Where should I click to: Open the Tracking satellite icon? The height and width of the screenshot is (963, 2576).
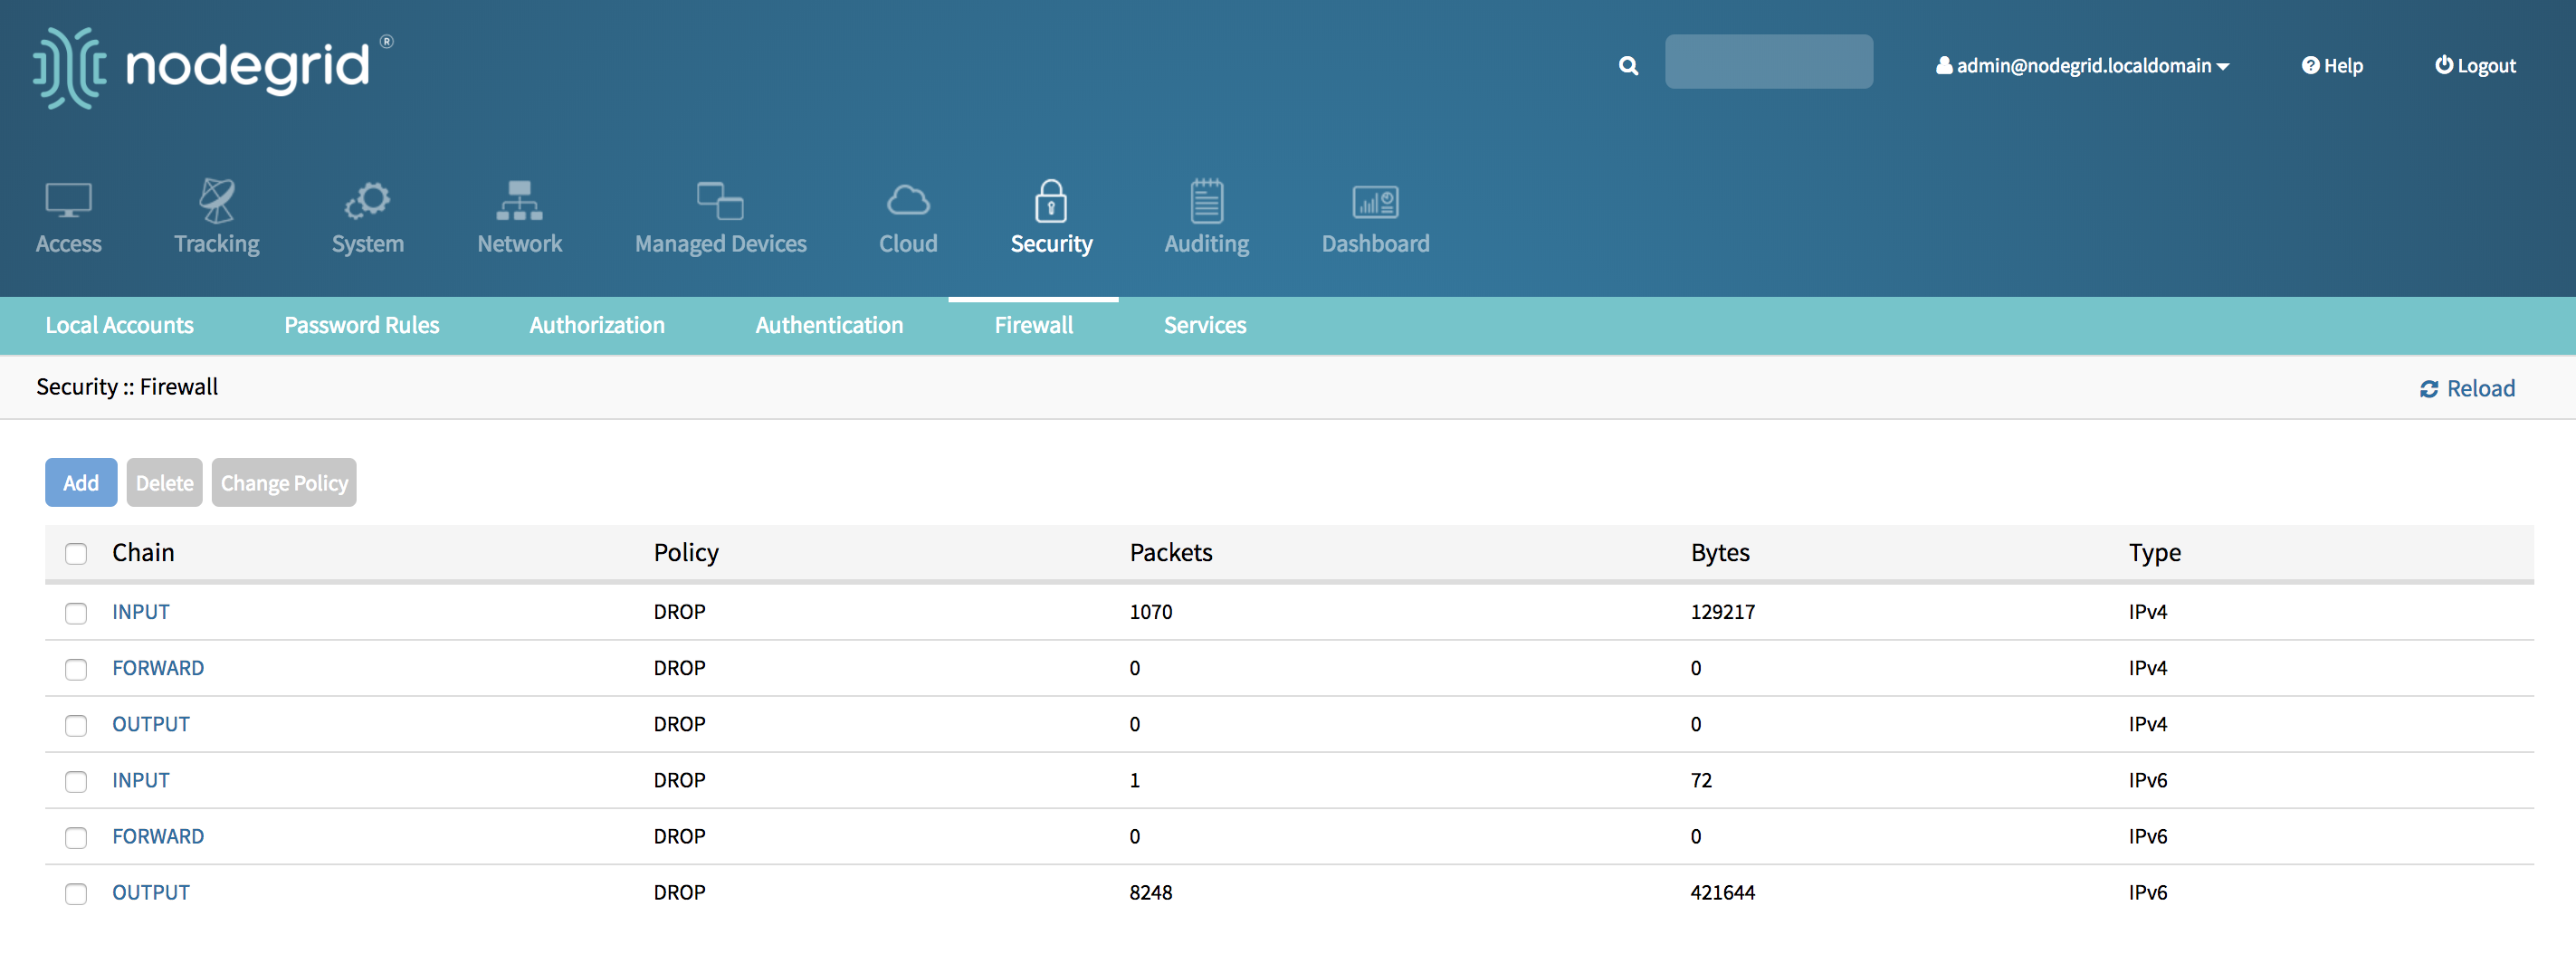216,200
